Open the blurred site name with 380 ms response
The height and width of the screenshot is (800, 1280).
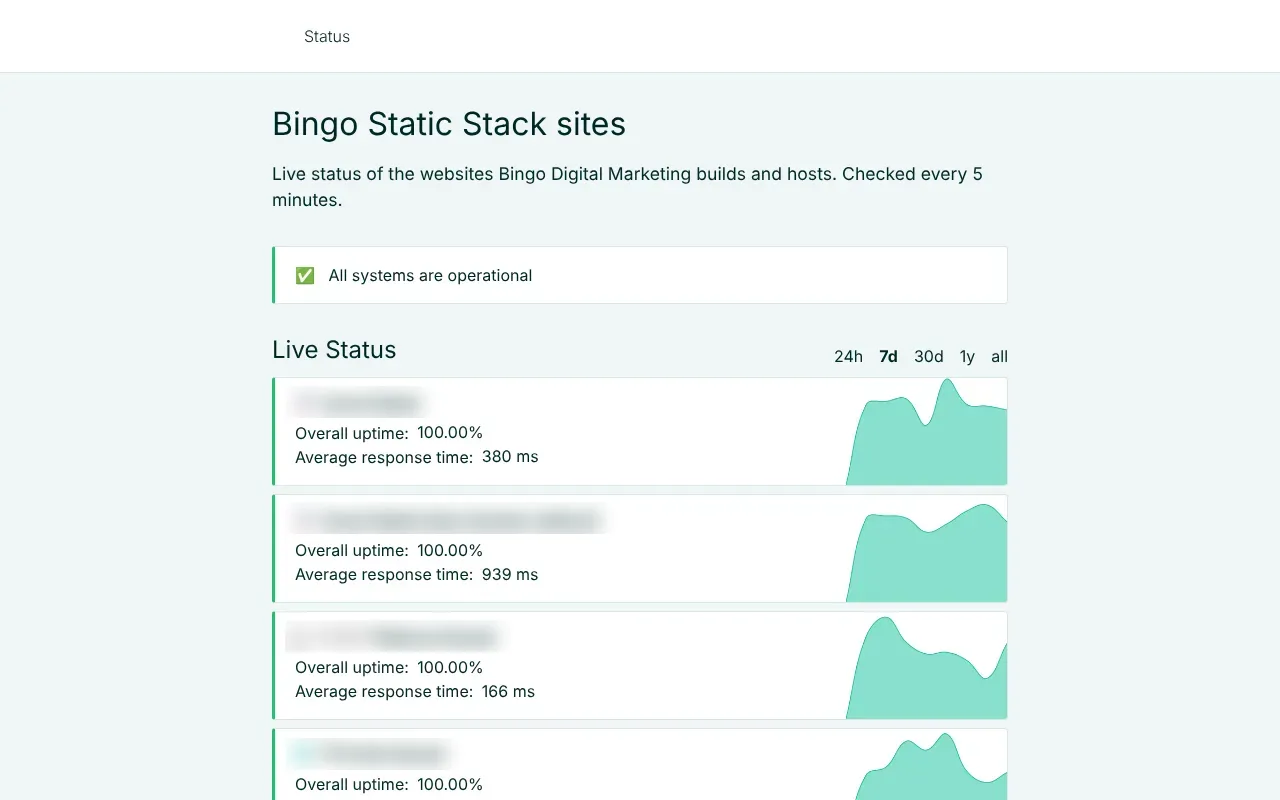[x=358, y=404]
